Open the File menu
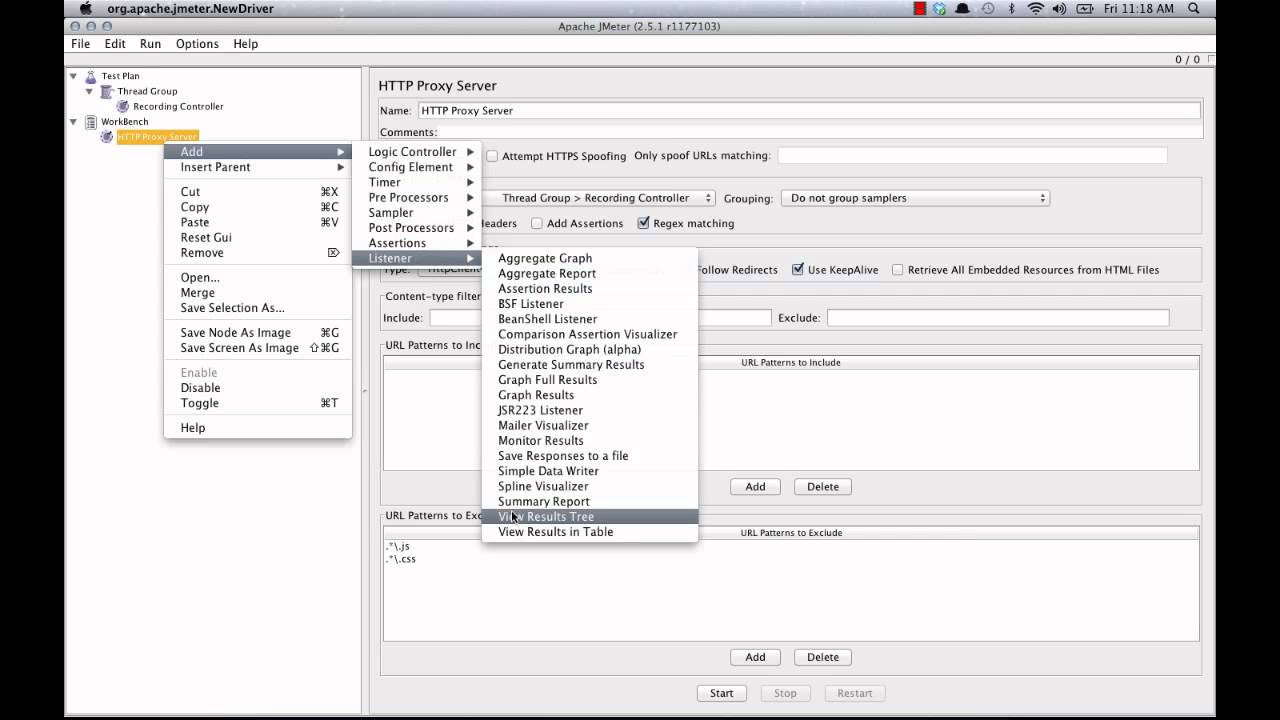 pyautogui.click(x=81, y=44)
